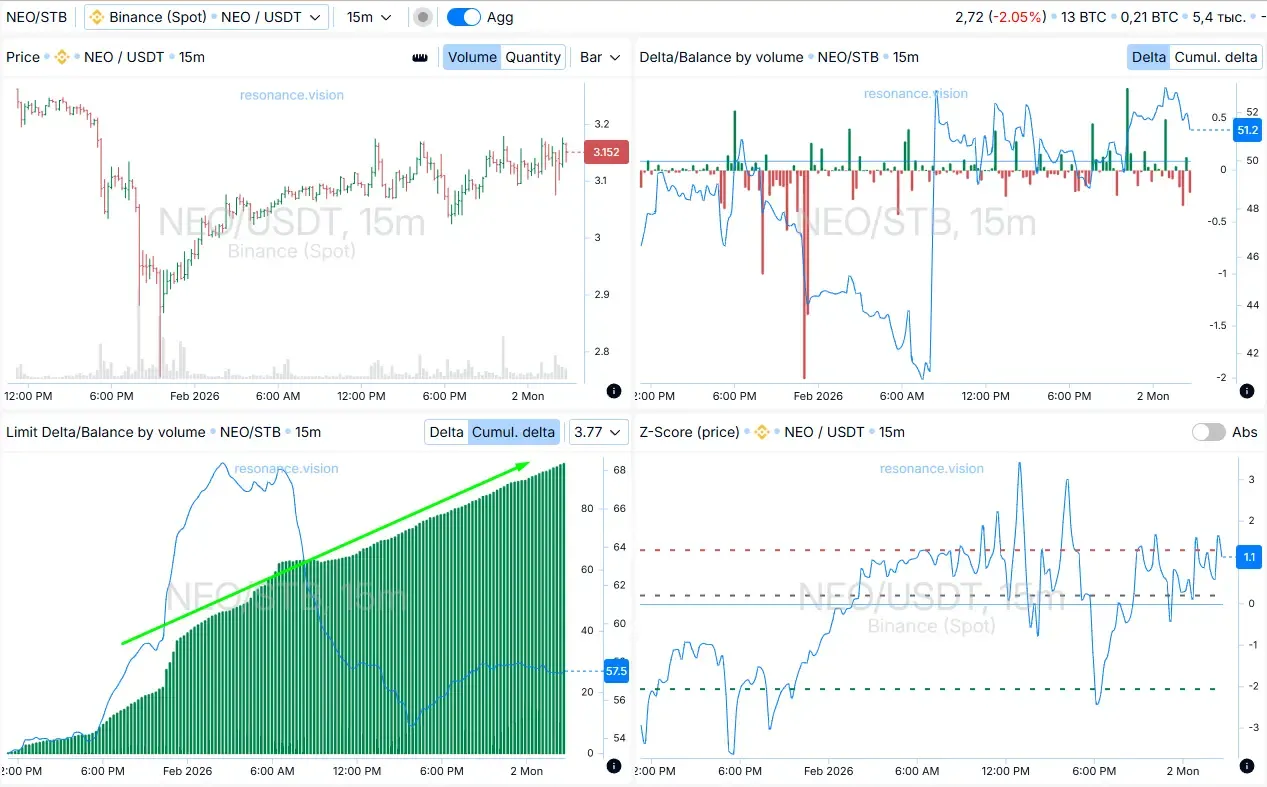Click the ruler measure icon in Price panel
The height and width of the screenshot is (787, 1267).
(x=420, y=57)
